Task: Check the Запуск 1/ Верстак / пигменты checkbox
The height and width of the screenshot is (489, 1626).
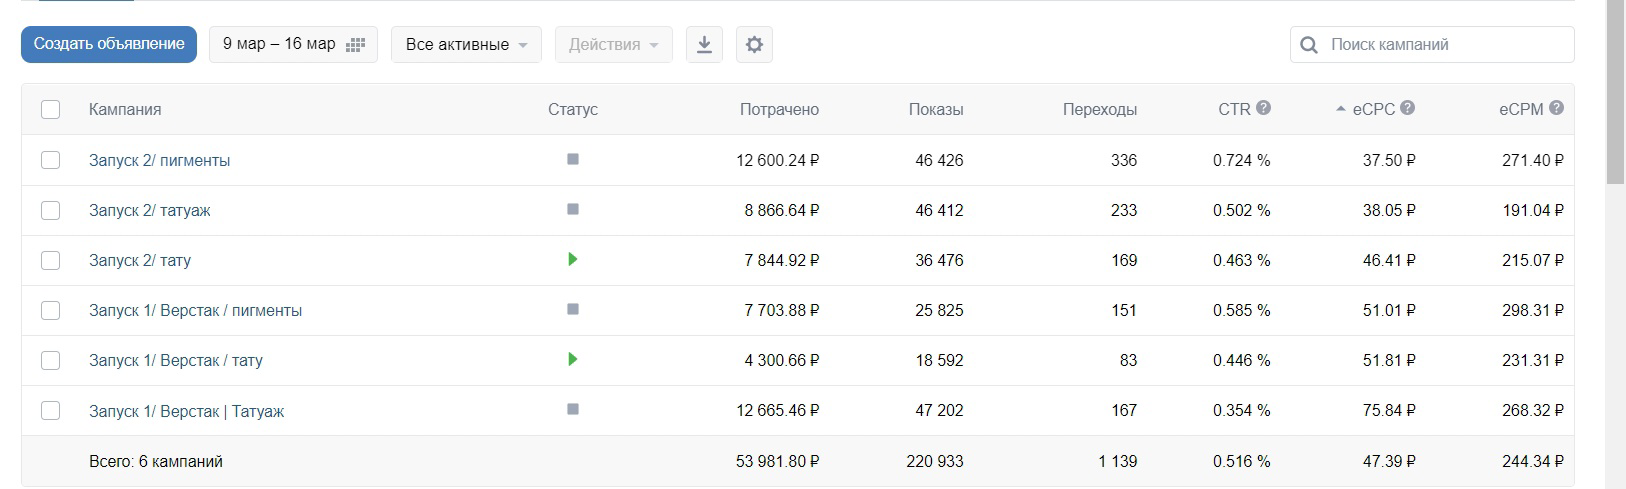Action: tap(50, 310)
